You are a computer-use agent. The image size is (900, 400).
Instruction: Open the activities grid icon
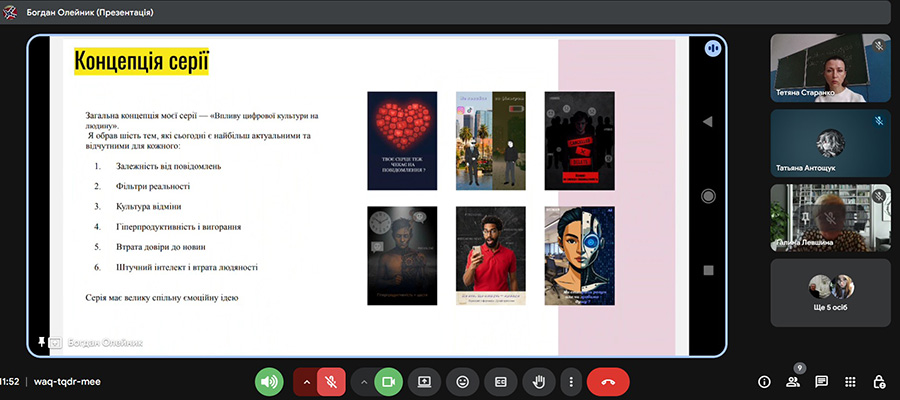pos(850,381)
